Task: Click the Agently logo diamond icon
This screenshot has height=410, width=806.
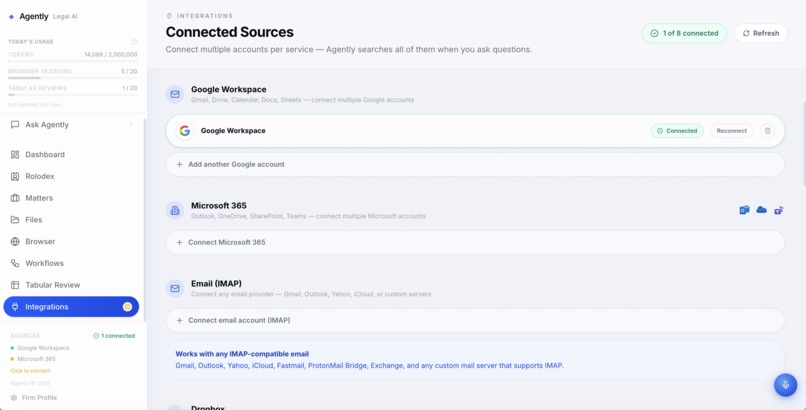Action: 11,17
